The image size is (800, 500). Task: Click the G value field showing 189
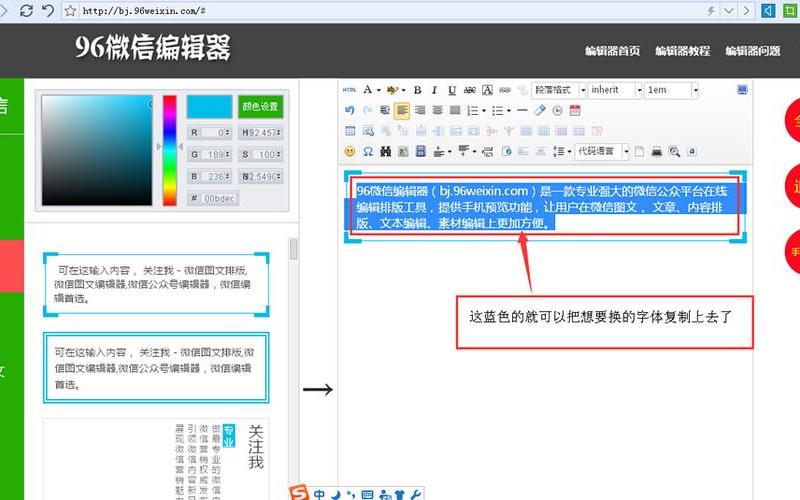coord(210,154)
